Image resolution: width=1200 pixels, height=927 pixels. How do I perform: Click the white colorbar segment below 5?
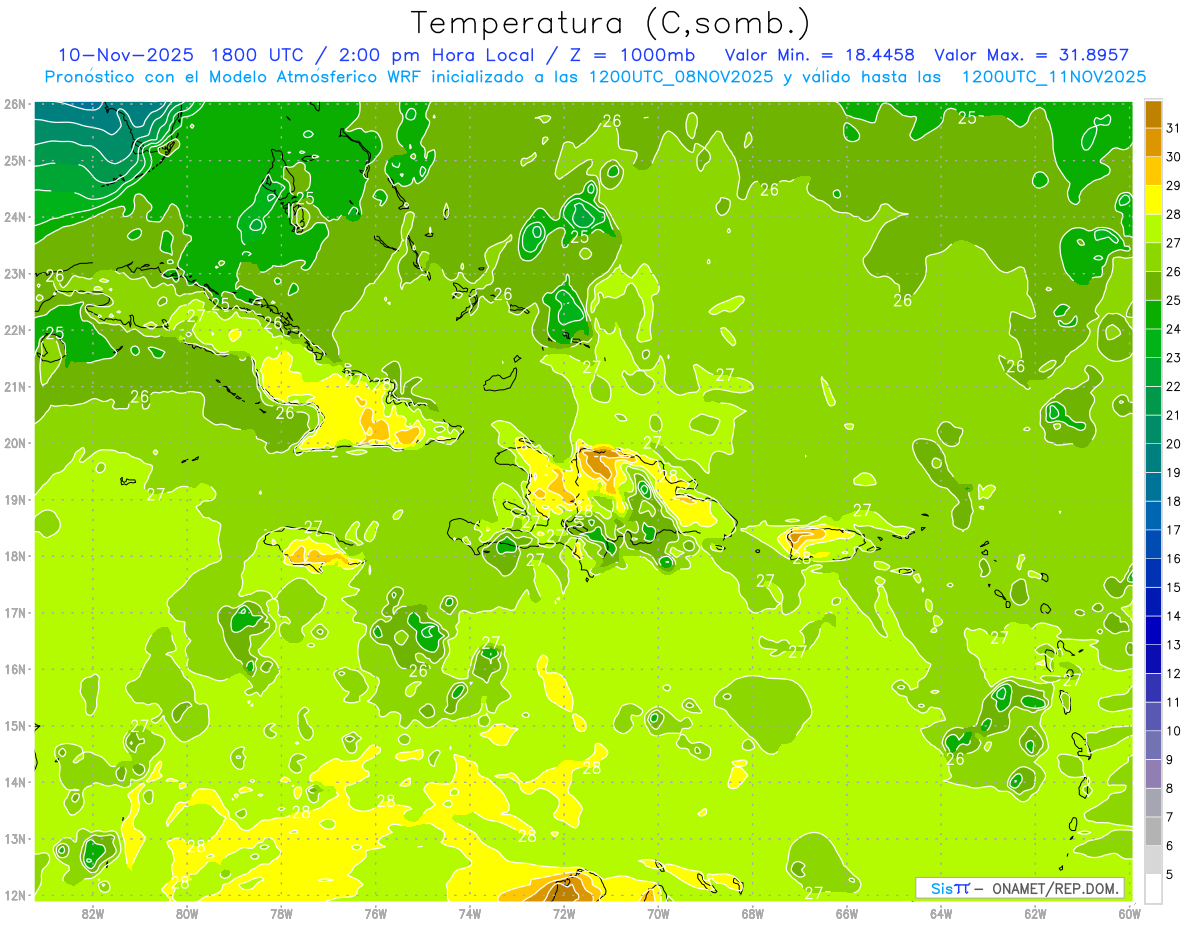pos(1153,888)
